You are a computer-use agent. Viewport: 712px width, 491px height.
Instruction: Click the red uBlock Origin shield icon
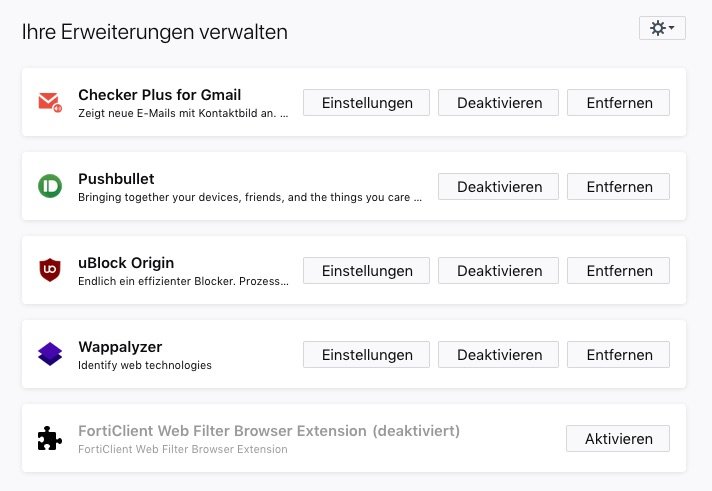click(49, 270)
